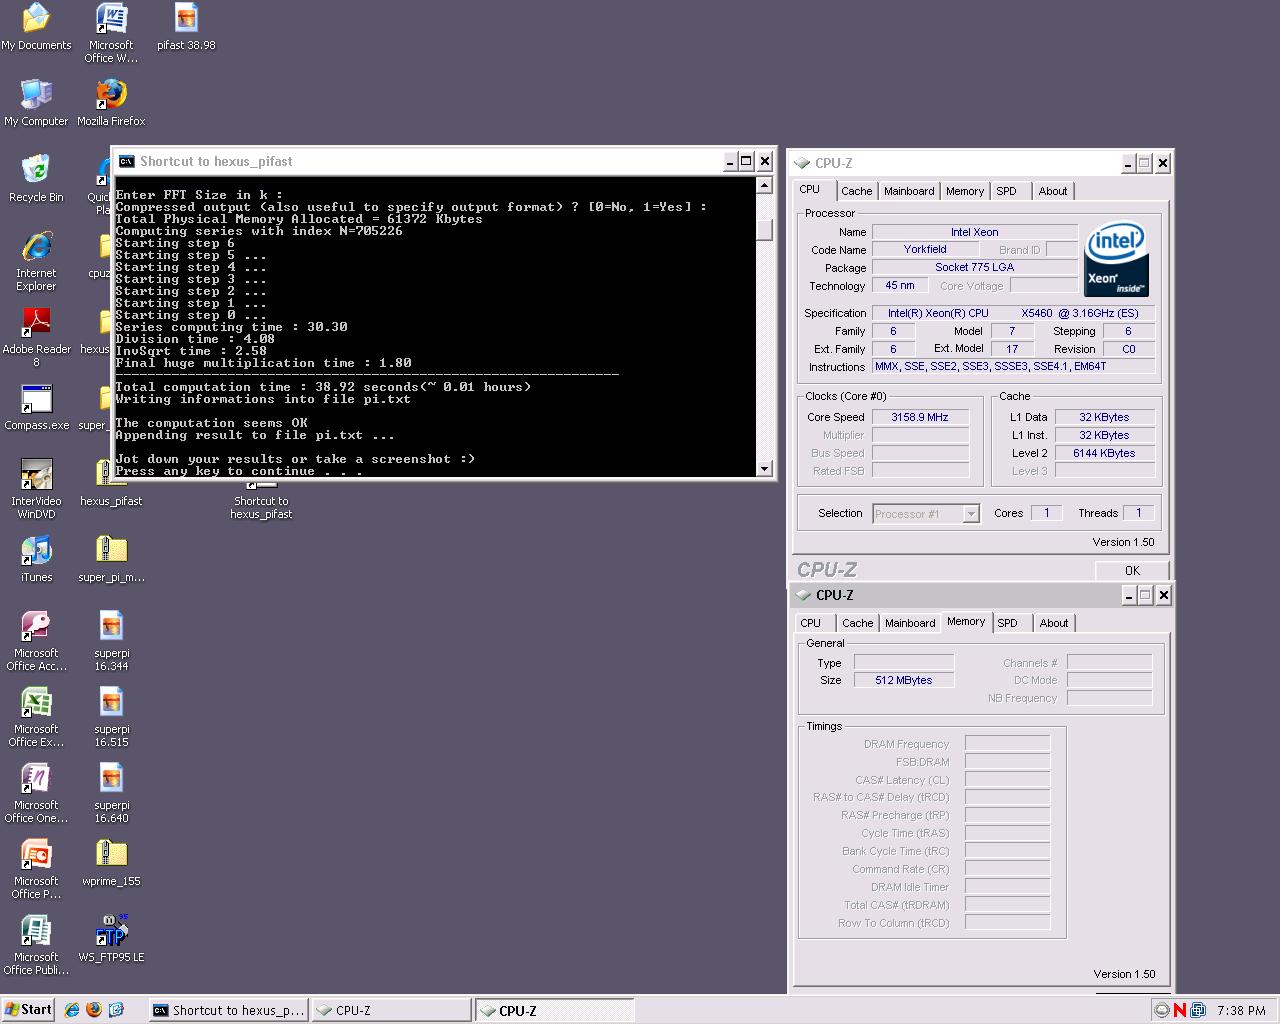Click the third quick launch icon
1280x1024 pixels.
116,1010
